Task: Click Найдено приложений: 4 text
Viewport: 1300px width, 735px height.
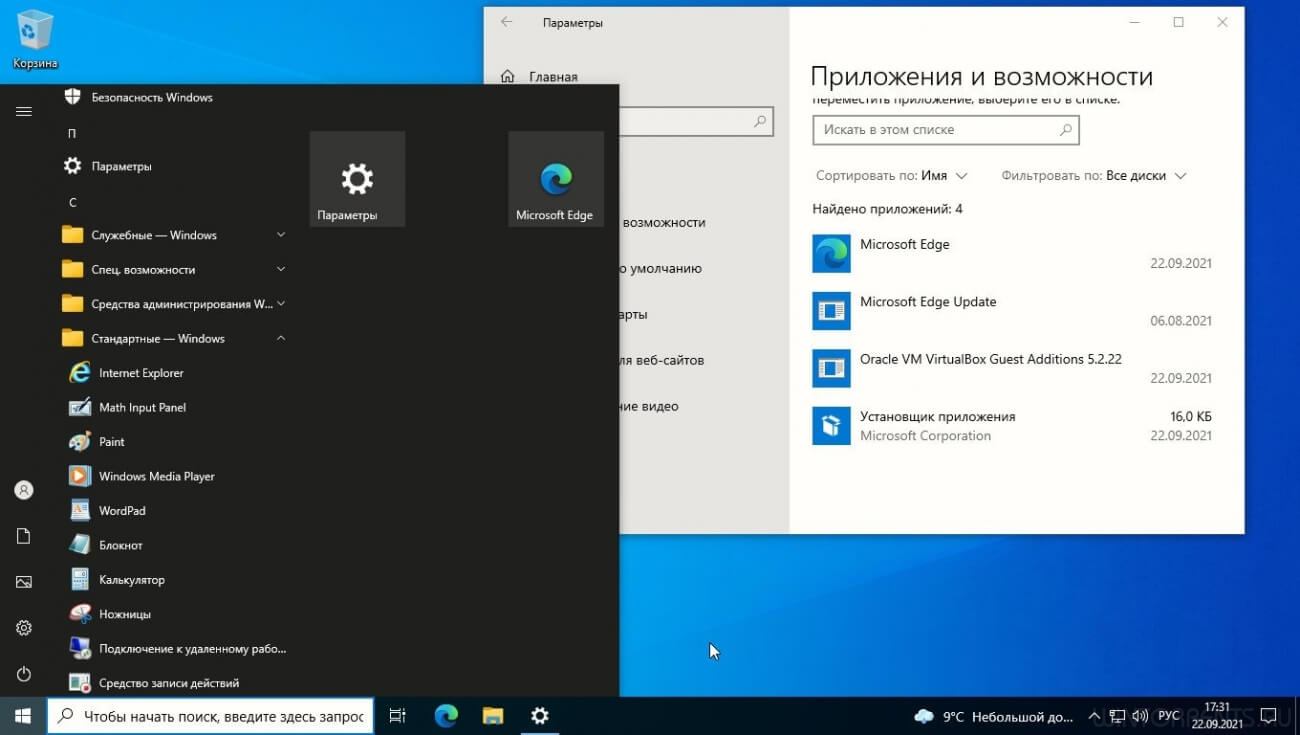Action: tap(887, 209)
